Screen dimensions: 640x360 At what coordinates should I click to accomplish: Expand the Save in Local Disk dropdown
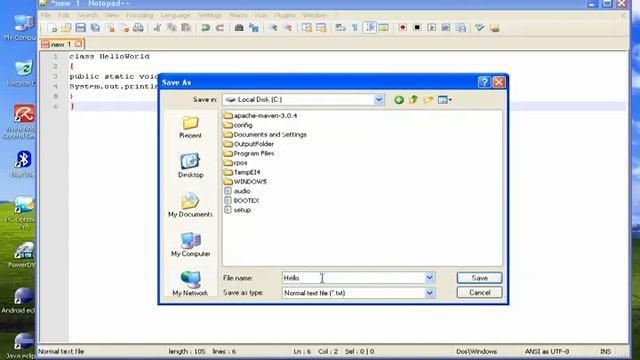click(x=378, y=100)
